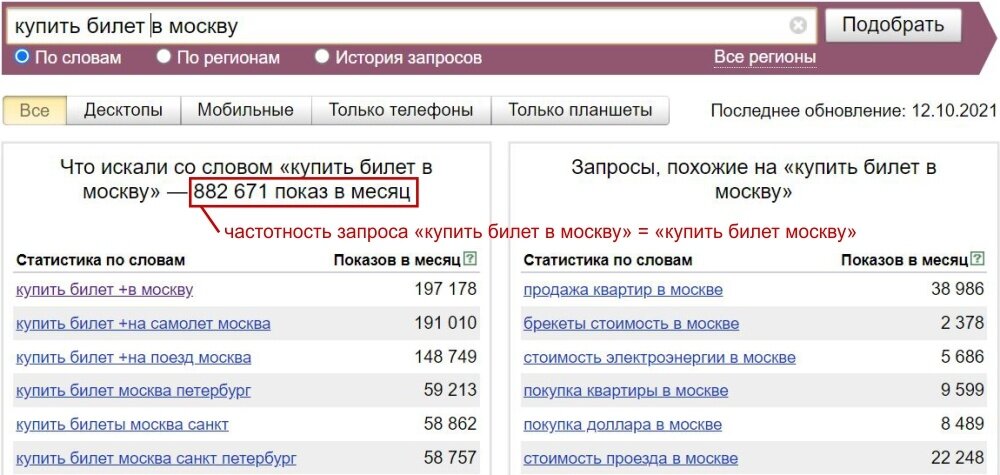Click the value "9 599"
This screenshot has width=1000, height=475.
coord(962,390)
